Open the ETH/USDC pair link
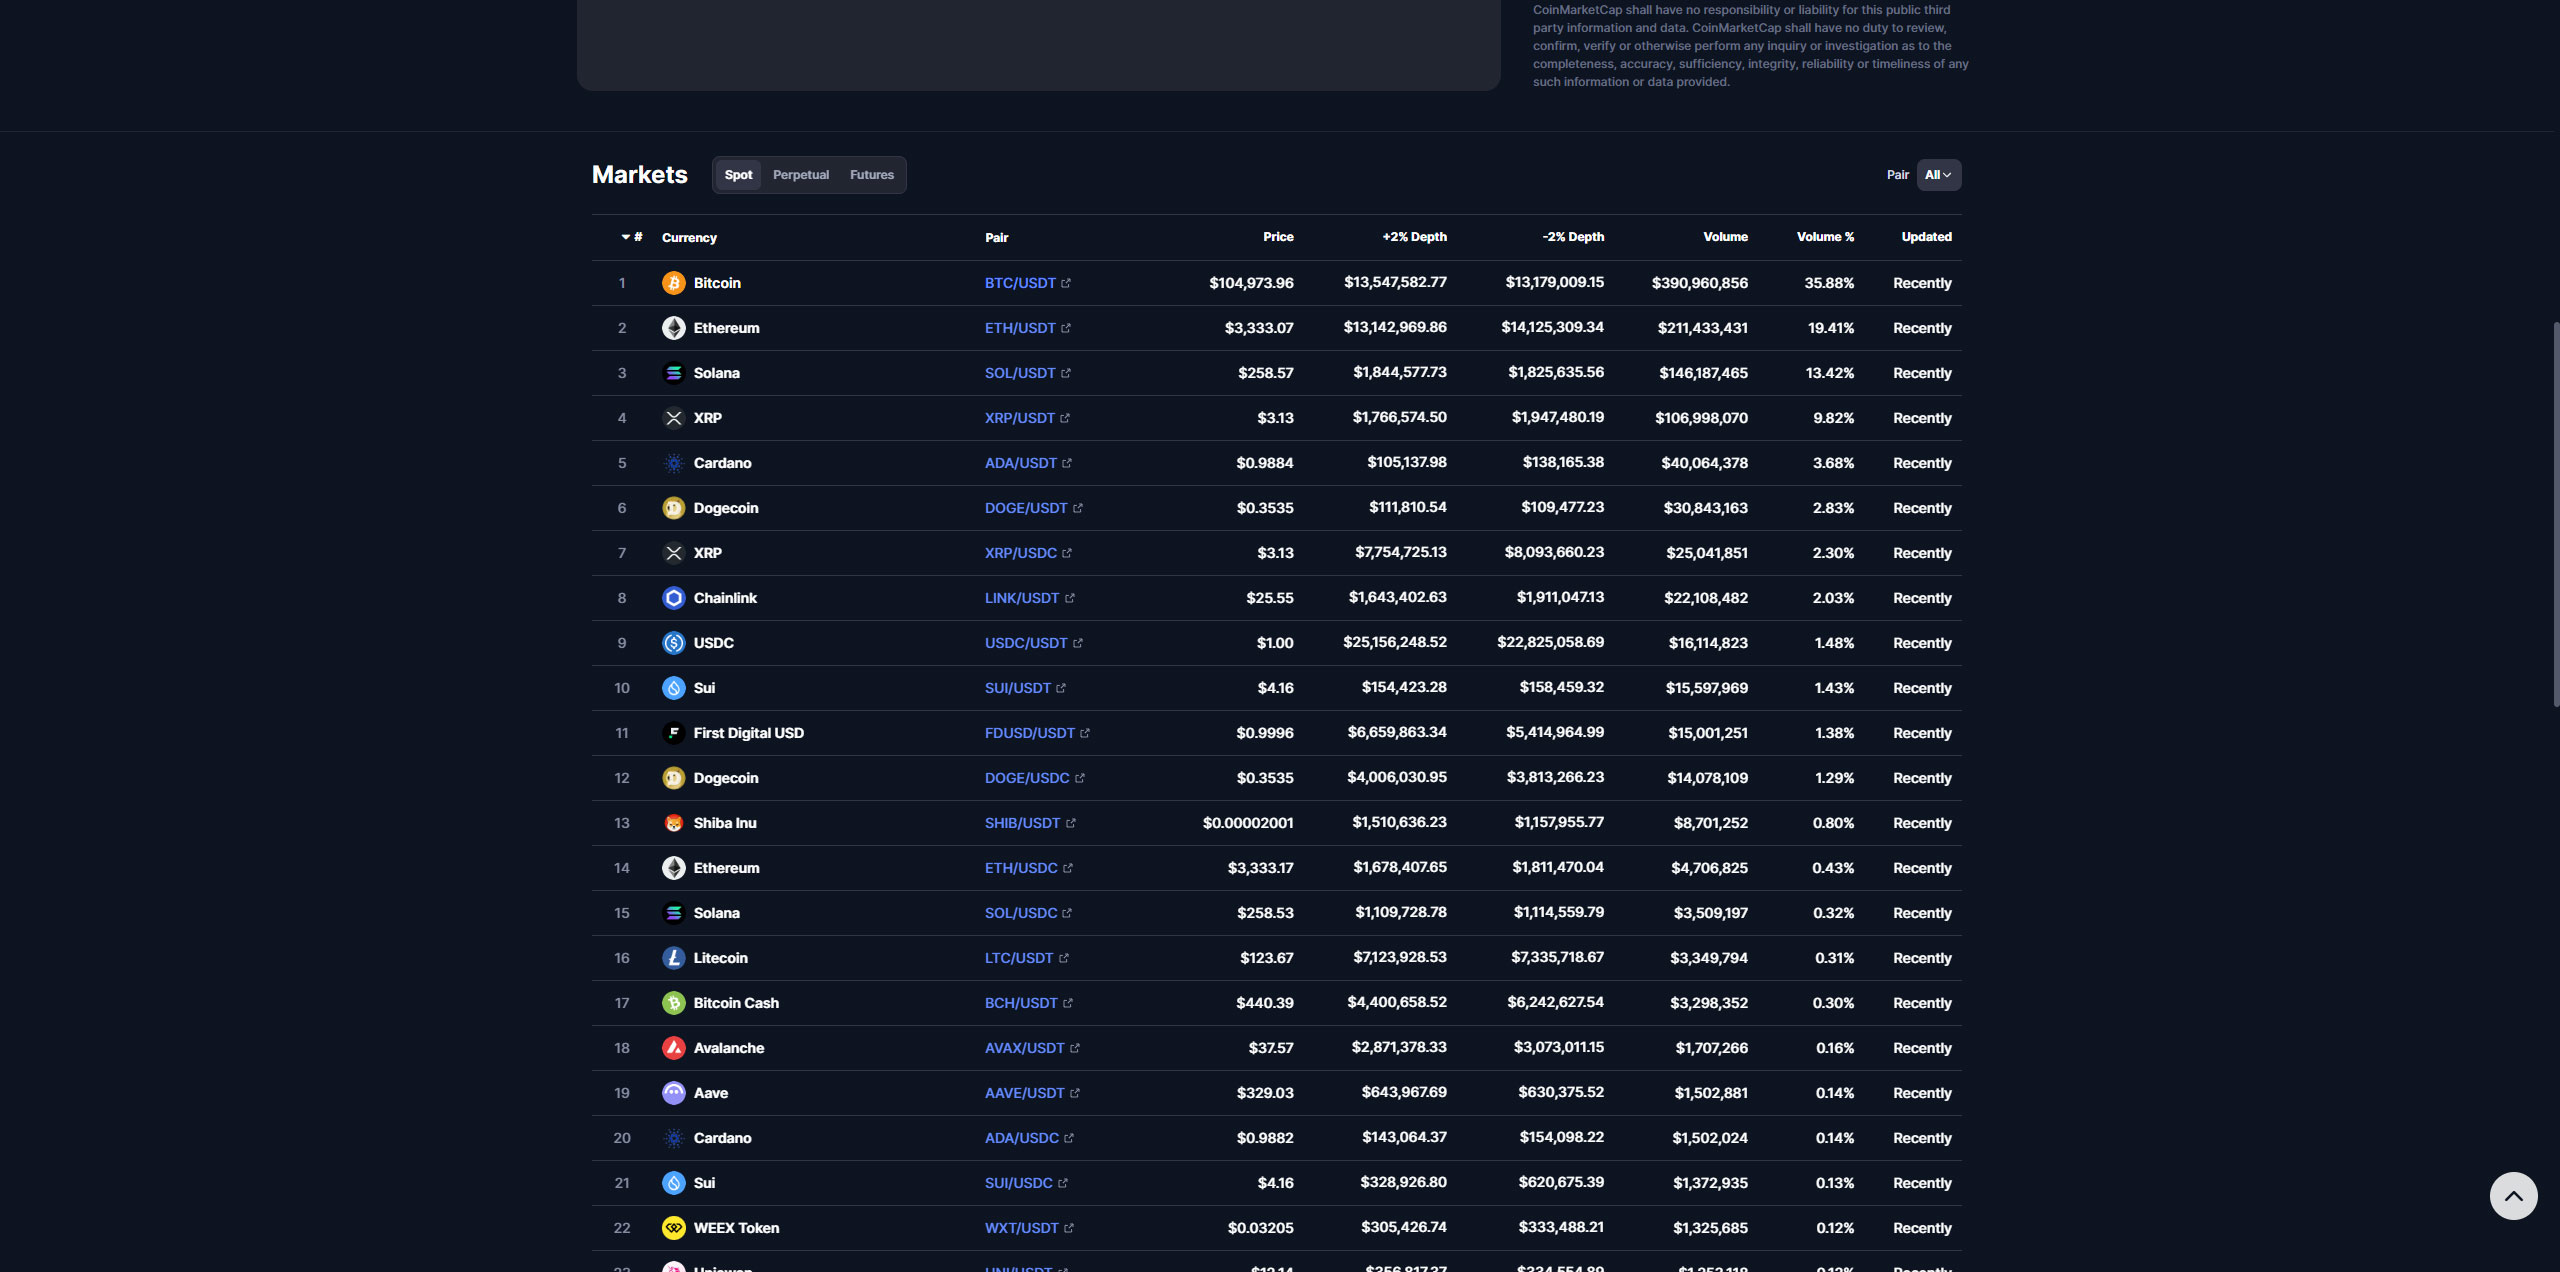Viewport: 2560px width, 1272px height. tap(1021, 868)
